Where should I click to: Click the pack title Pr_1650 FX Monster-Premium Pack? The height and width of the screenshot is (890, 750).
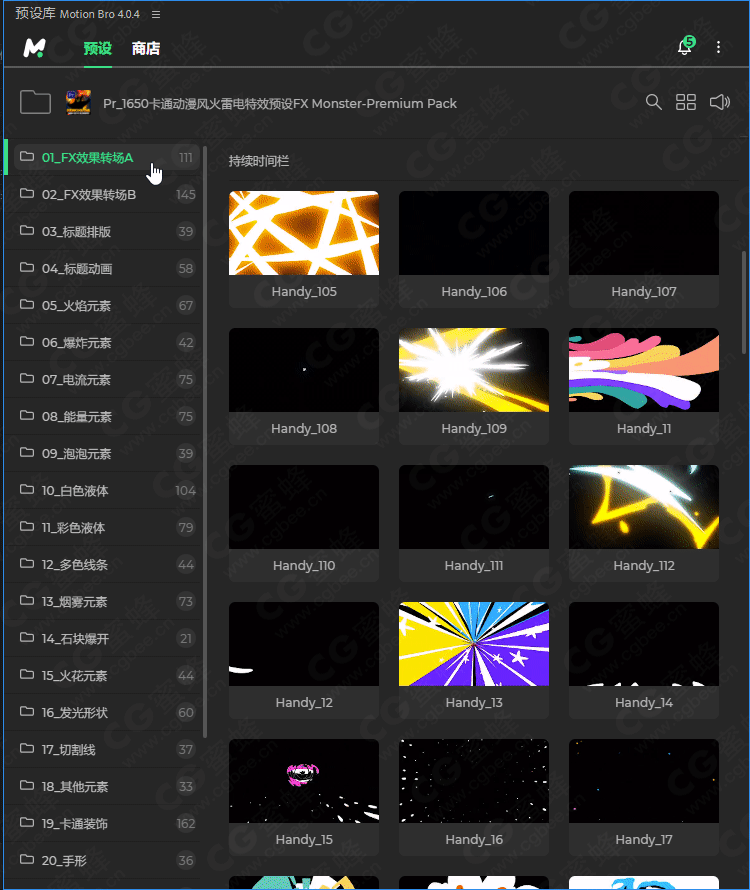tap(280, 103)
